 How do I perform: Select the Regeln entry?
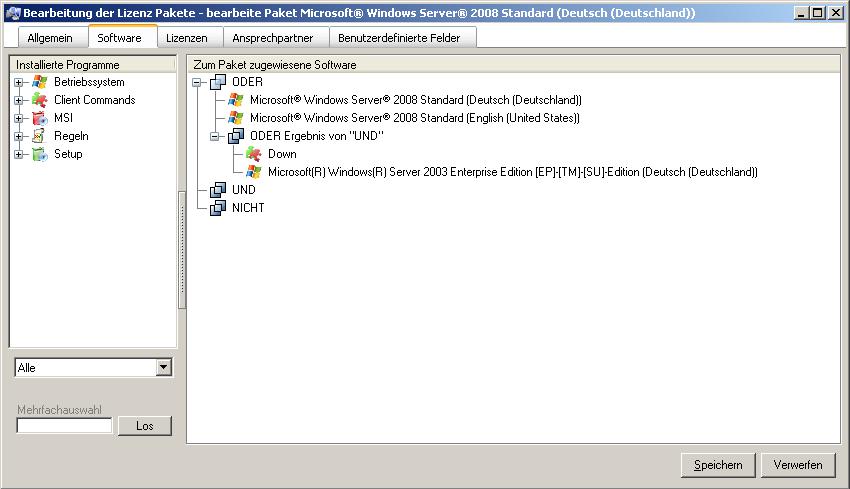71,136
